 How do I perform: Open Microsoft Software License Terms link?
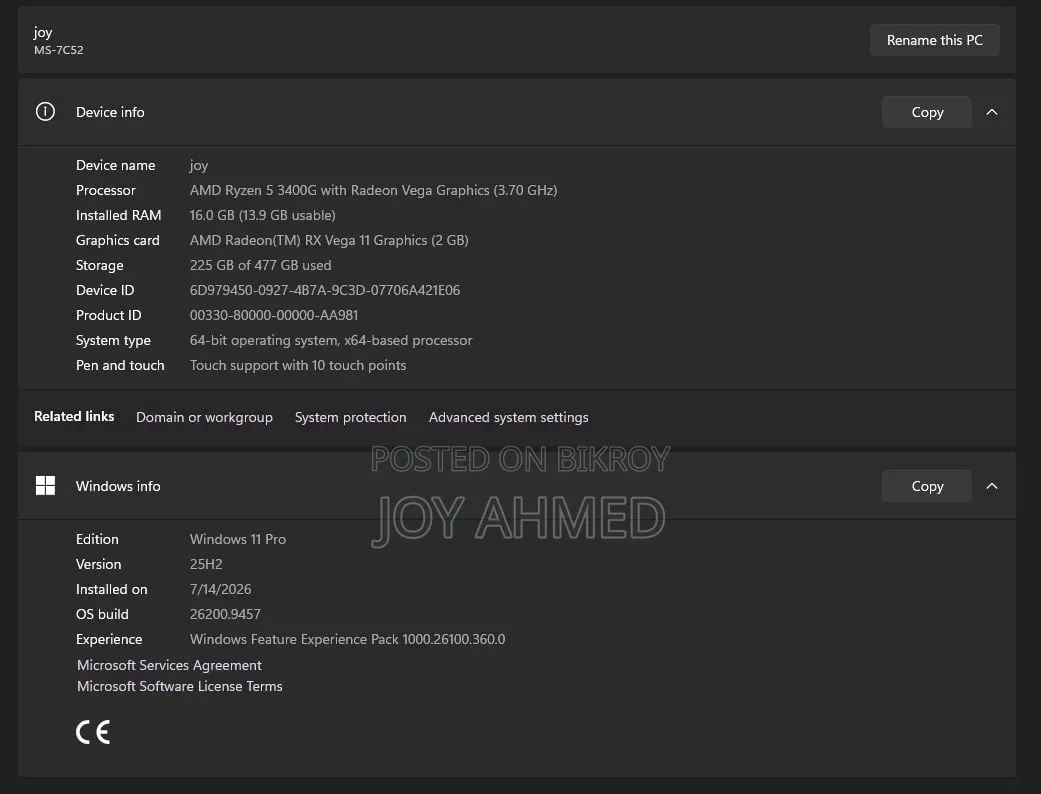[179, 686]
